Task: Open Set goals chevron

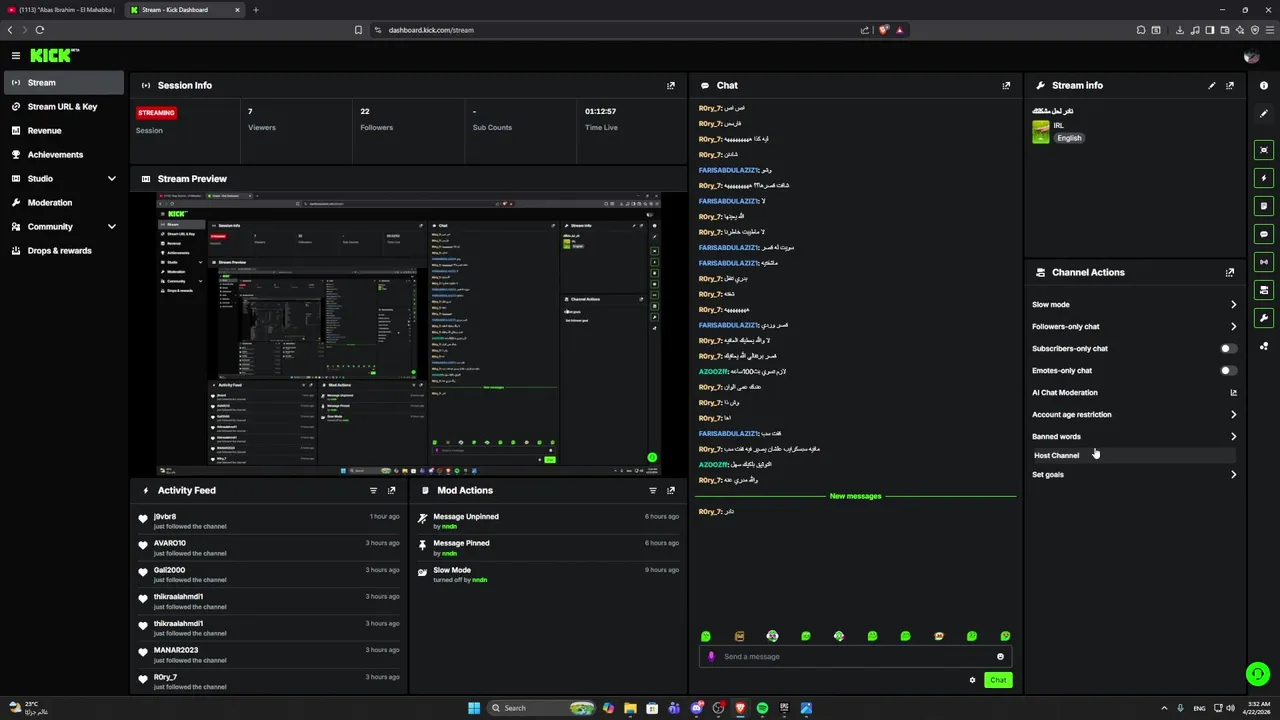Action: pyautogui.click(x=1233, y=475)
